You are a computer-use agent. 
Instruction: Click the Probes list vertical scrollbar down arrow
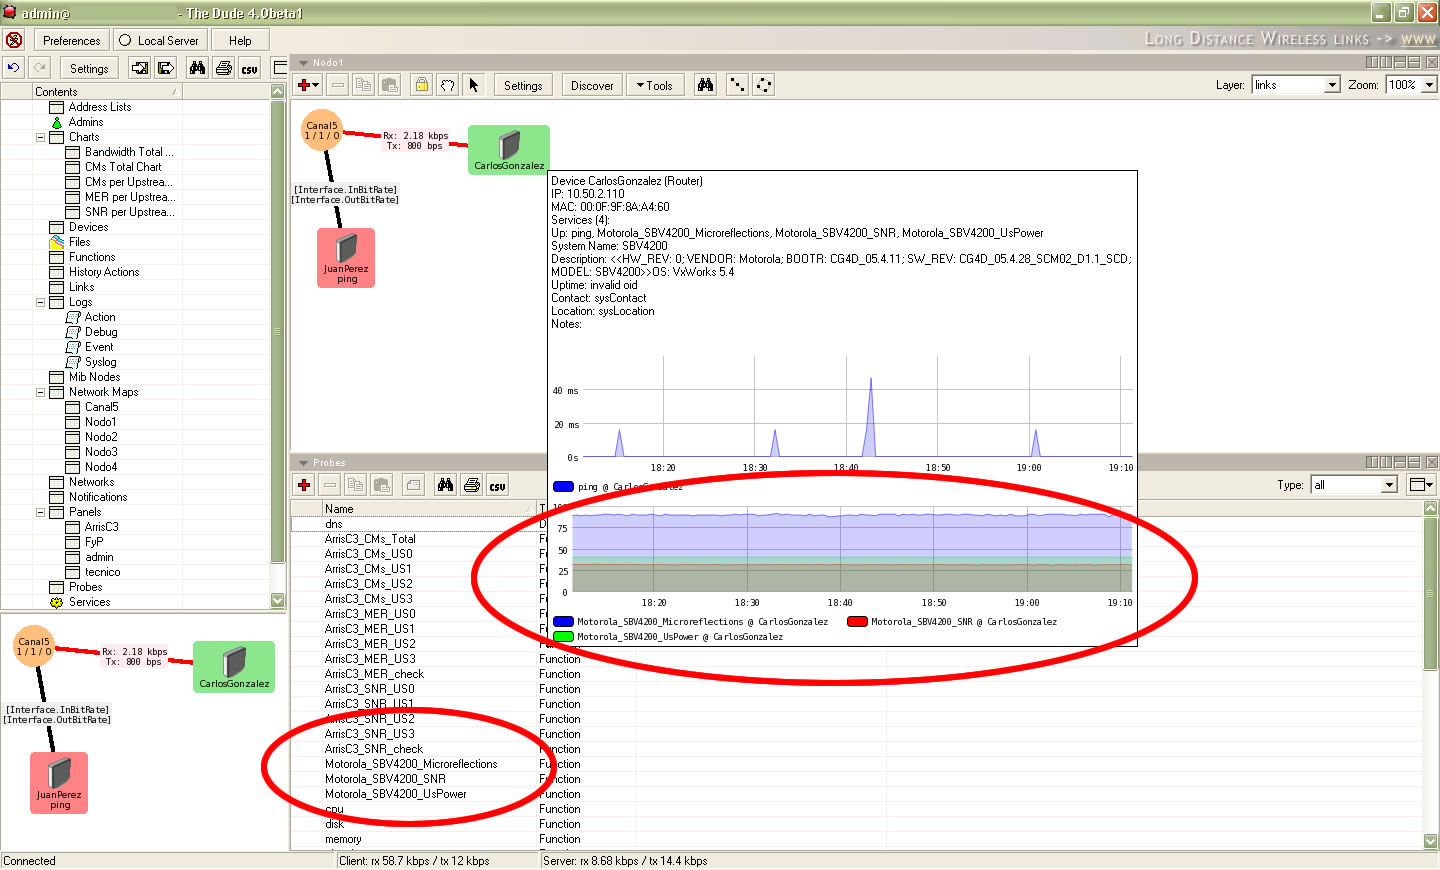[1430, 841]
